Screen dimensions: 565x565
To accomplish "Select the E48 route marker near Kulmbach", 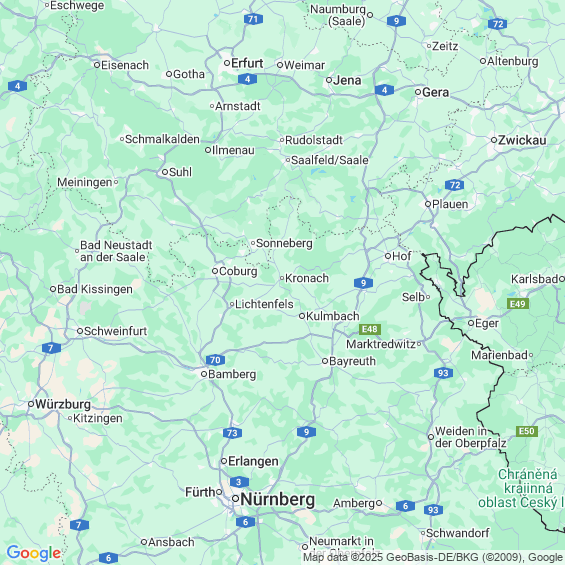I will tap(370, 329).
